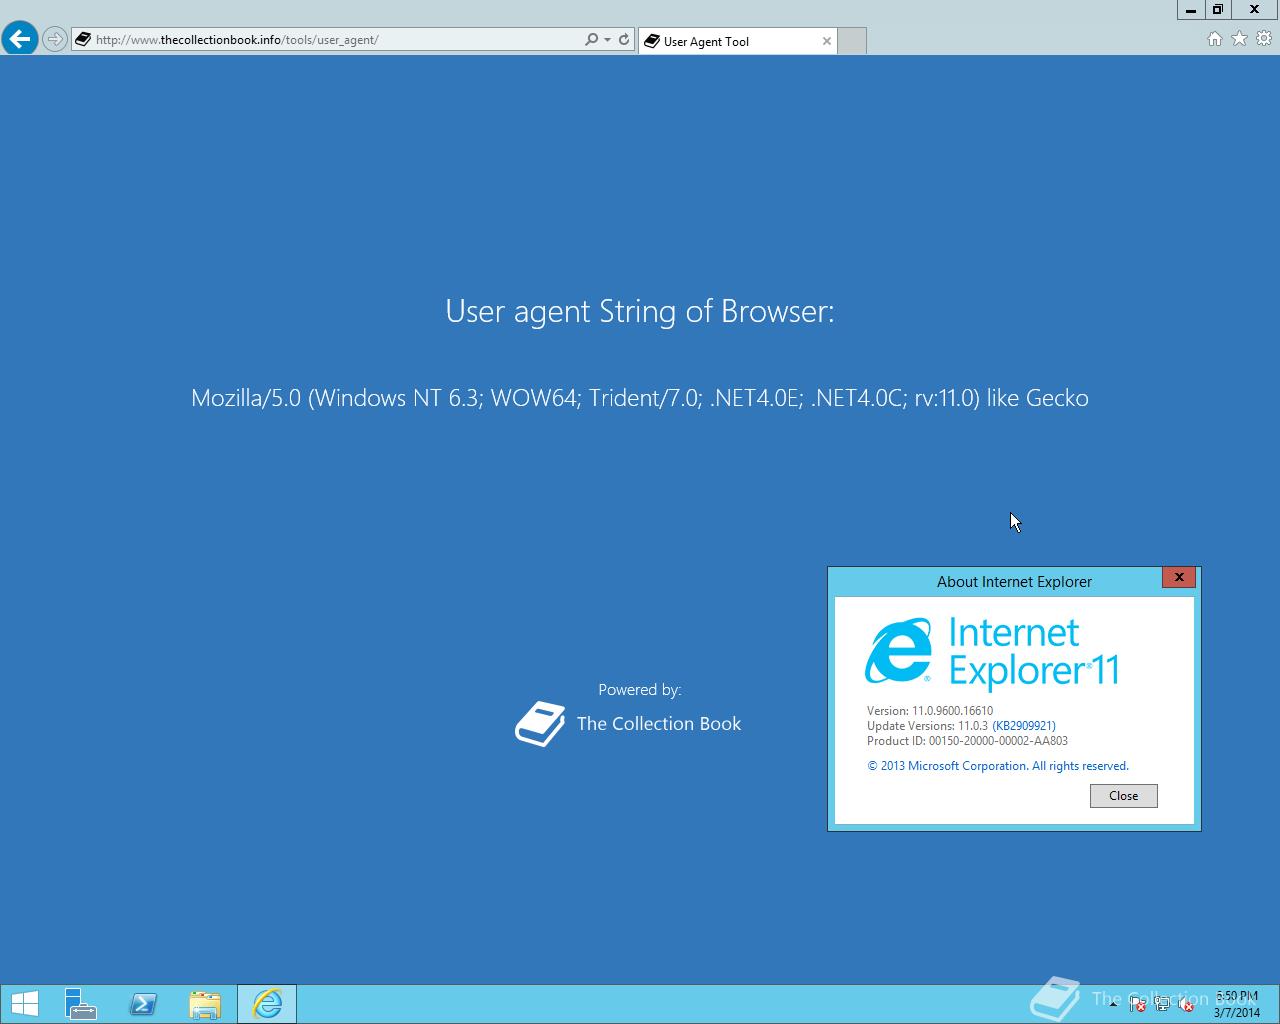This screenshot has width=1280, height=1024.
Task: Go back with the blue Back arrow
Action: tap(20, 39)
